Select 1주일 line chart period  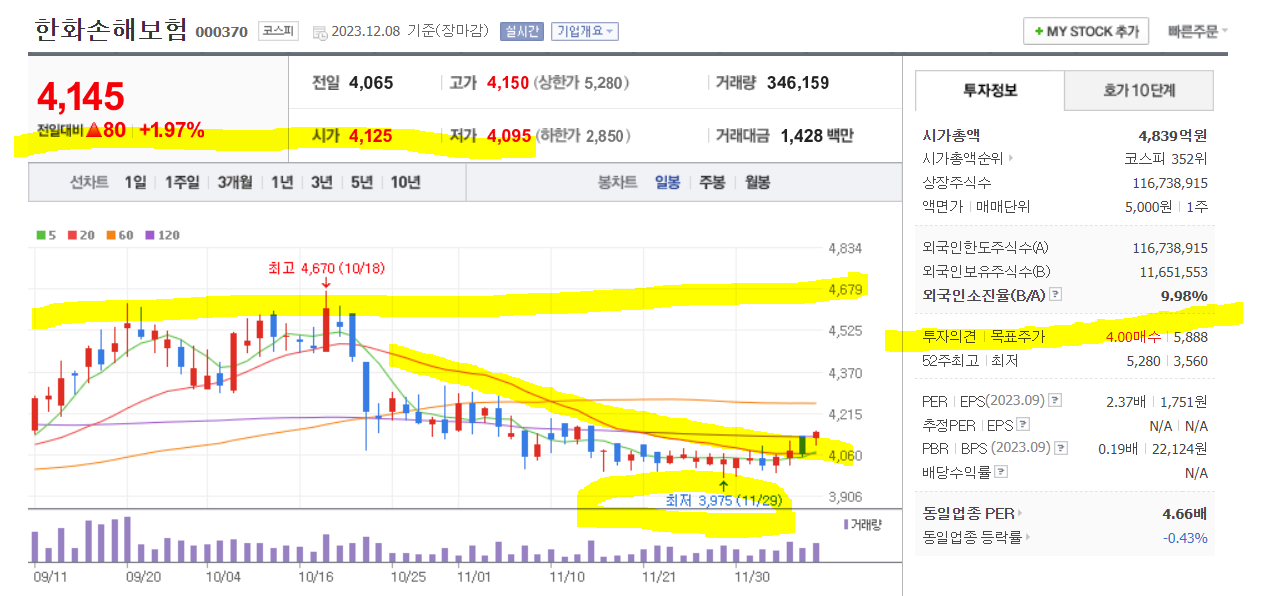pyautogui.click(x=182, y=182)
